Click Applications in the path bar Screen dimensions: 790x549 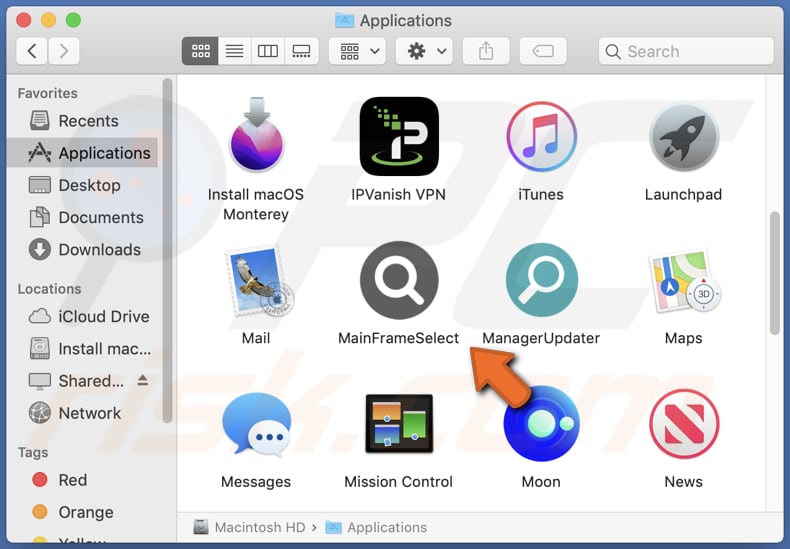(x=376, y=527)
